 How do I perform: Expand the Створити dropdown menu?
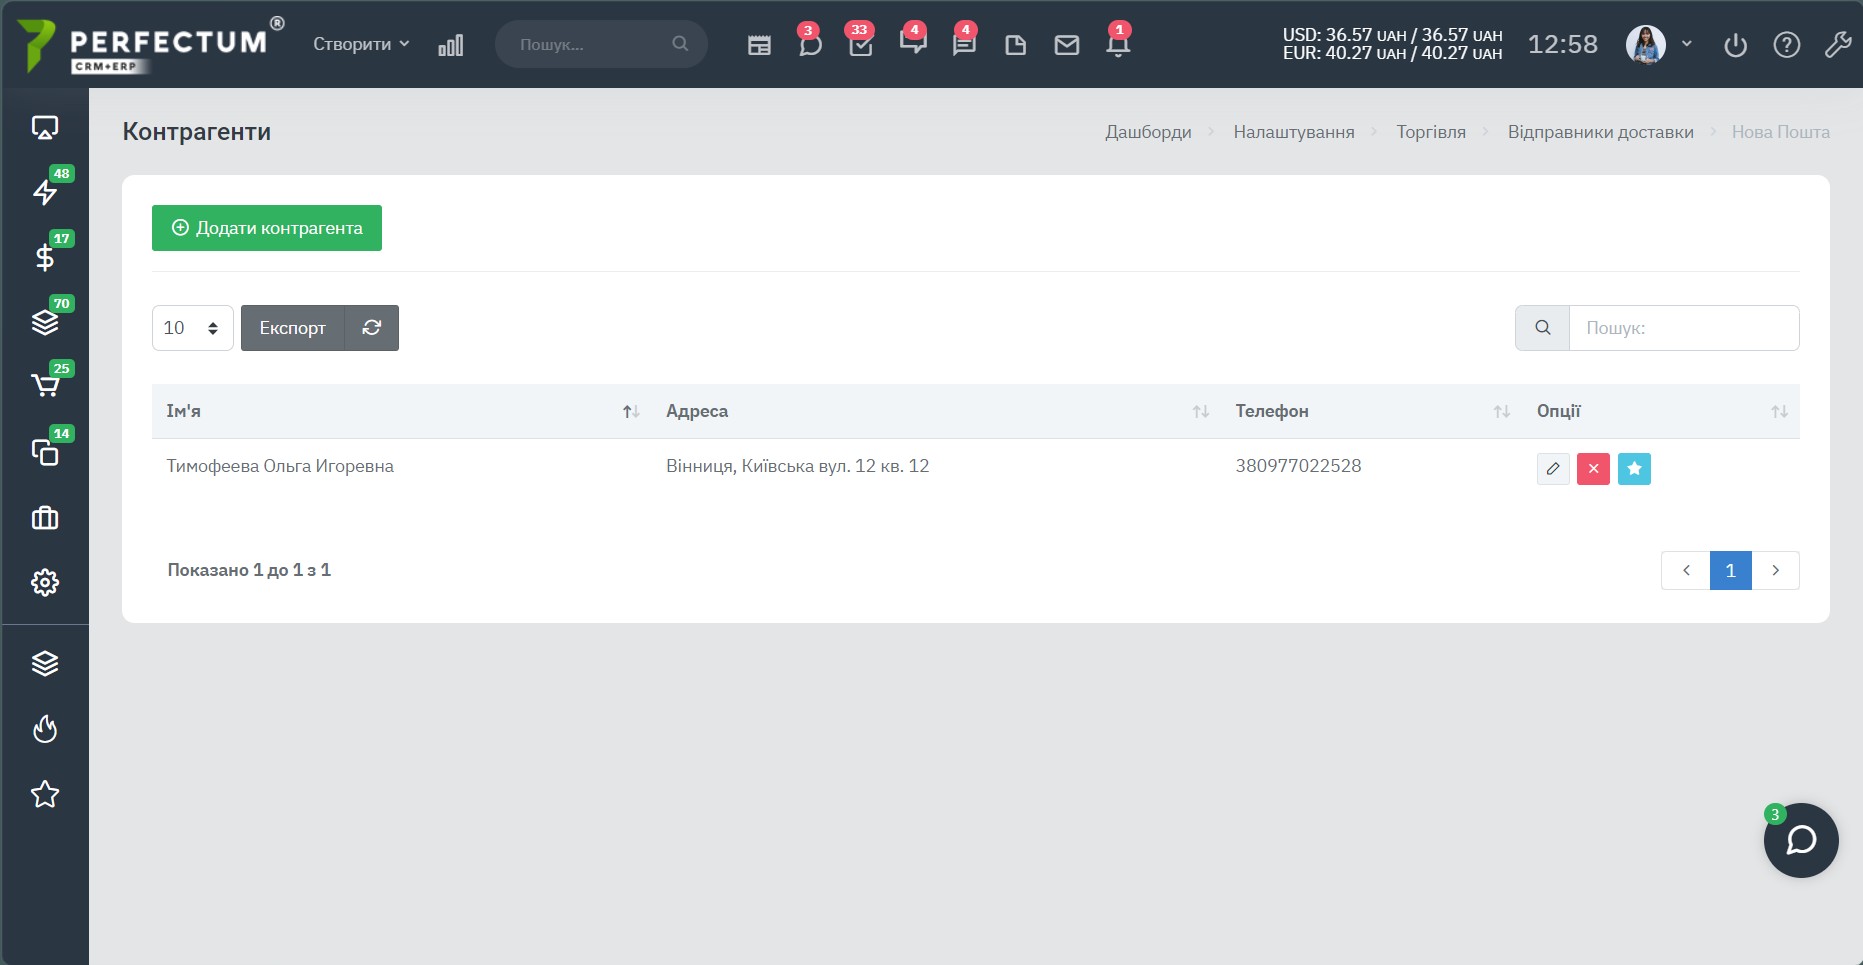(361, 44)
